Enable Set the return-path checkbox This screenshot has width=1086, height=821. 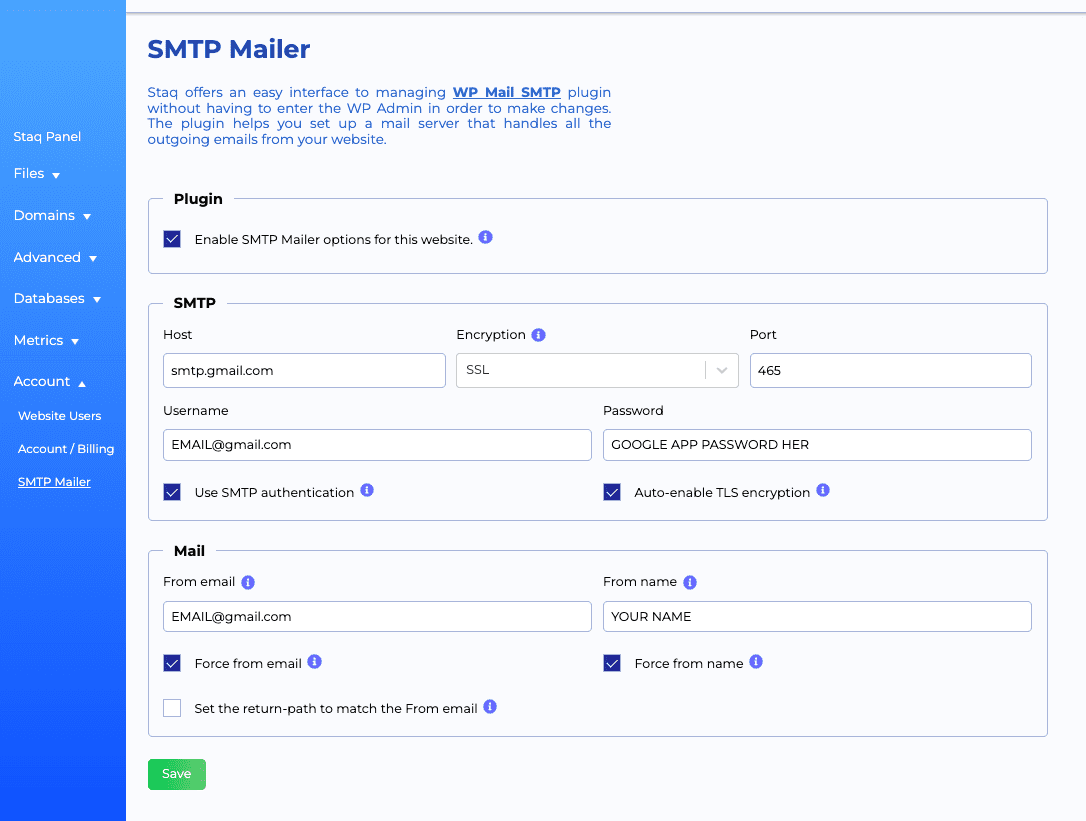click(172, 708)
